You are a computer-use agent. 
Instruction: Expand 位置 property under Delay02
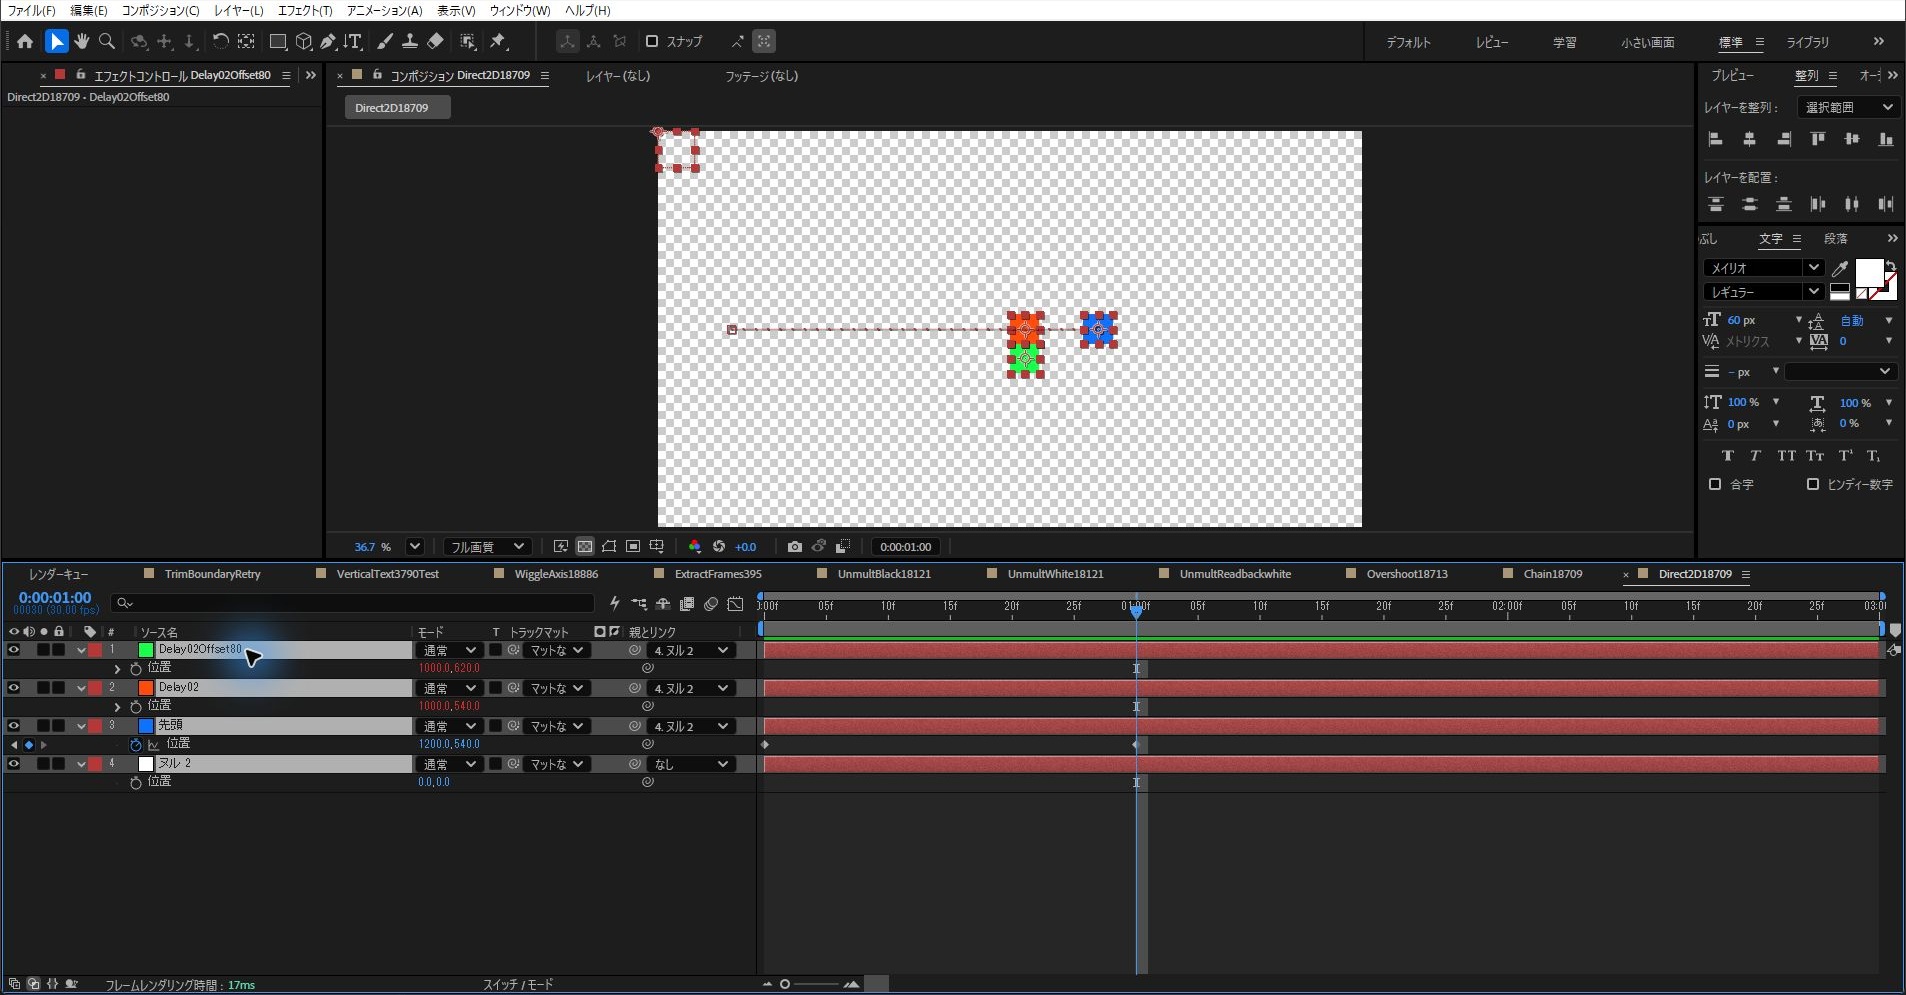pyautogui.click(x=117, y=707)
